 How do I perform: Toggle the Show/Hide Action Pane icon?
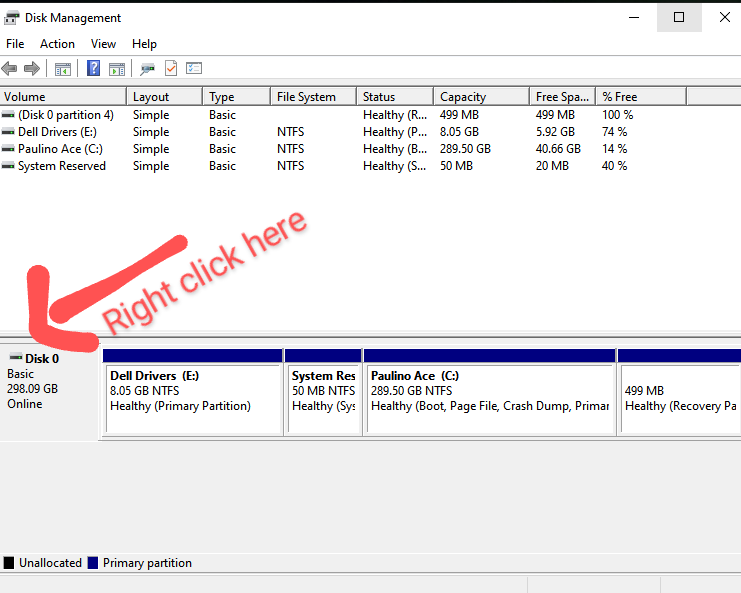click(117, 69)
